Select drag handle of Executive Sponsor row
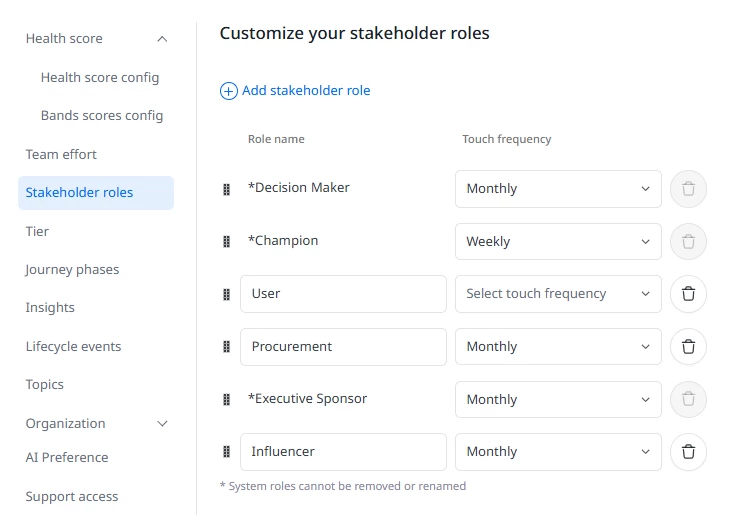Viewport: 738px width, 515px height. click(x=226, y=399)
